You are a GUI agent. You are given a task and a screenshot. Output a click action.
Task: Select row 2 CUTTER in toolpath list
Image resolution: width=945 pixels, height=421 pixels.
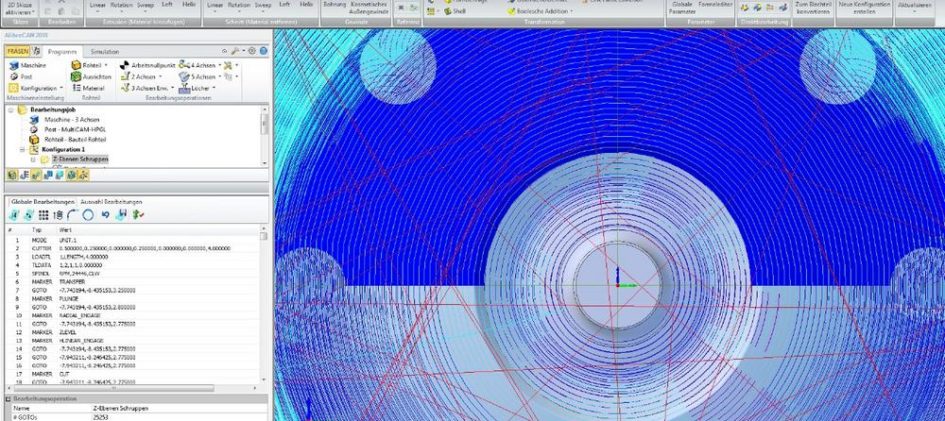(133, 248)
